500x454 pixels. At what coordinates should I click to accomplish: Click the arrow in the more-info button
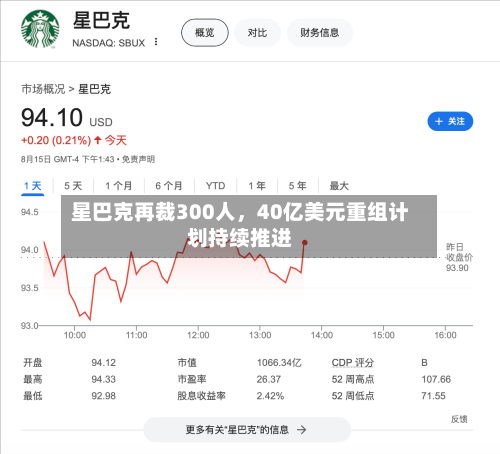pos(301,430)
